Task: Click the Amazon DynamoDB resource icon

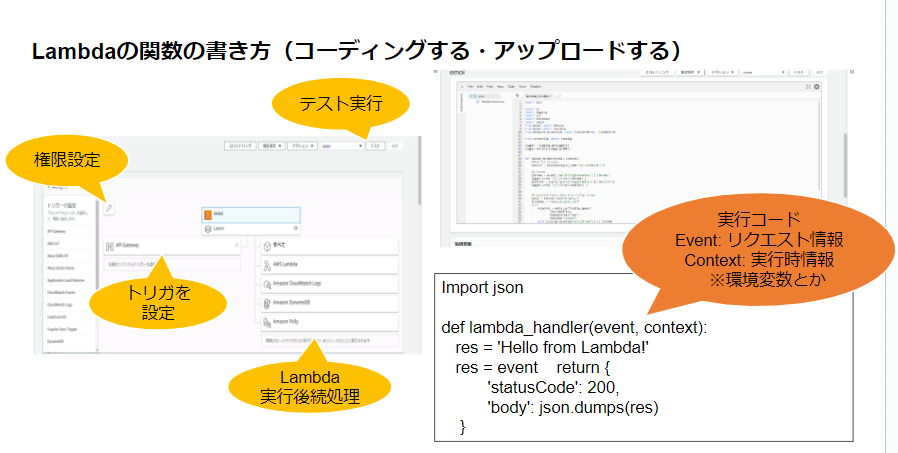Action: 267,304
